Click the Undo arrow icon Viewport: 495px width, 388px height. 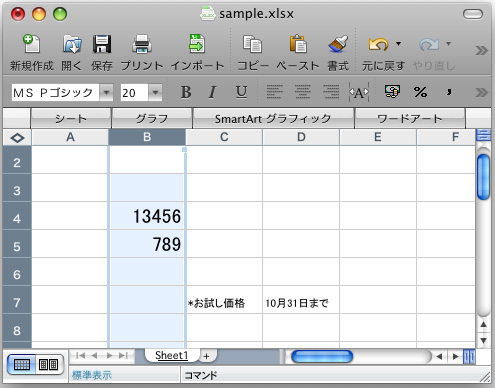pos(378,44)
